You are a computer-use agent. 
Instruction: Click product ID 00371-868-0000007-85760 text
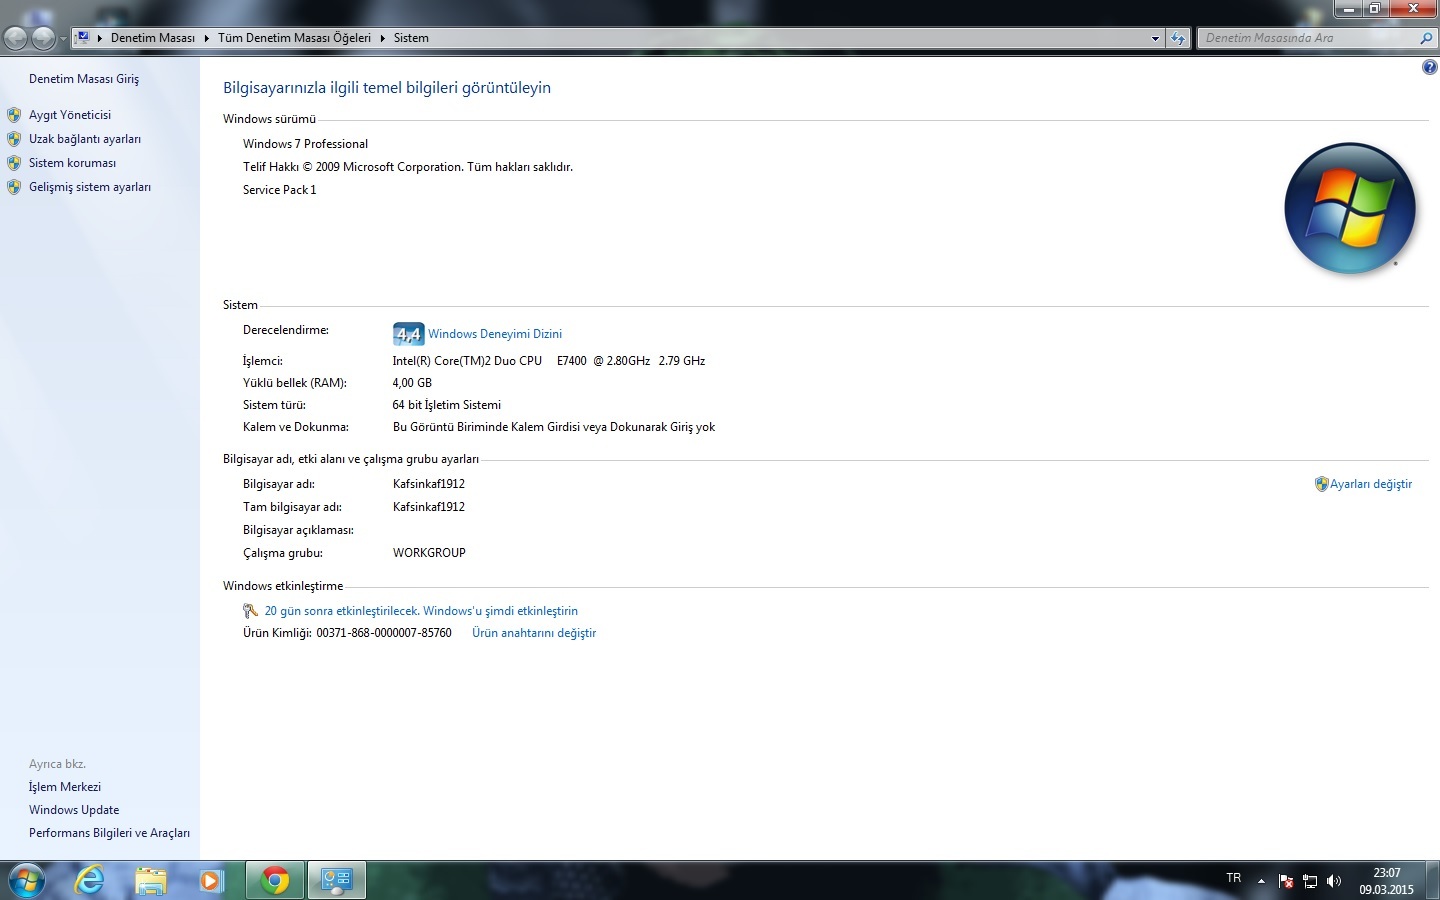pos(384,633)
